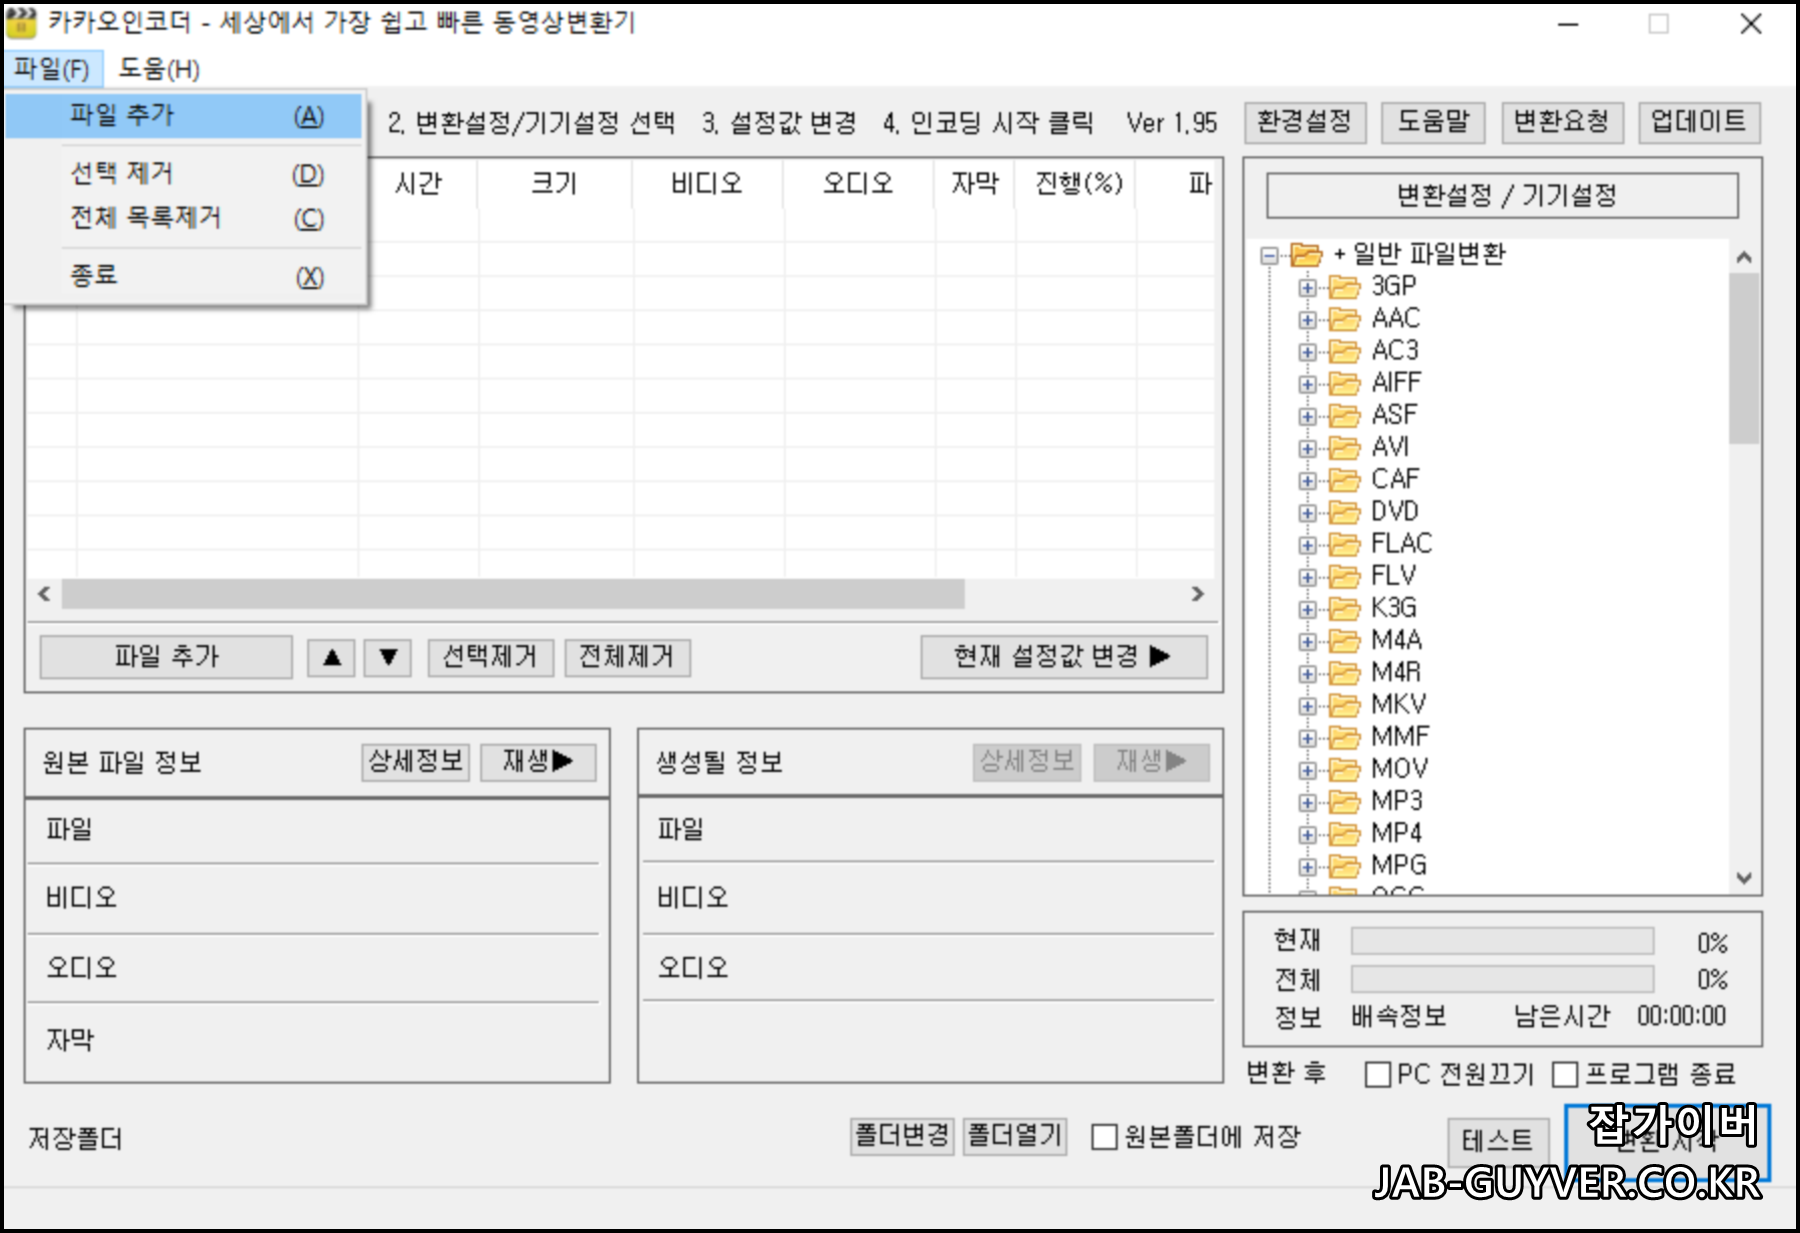The height and width of the screenshot is (1233, 1800).
Task: Click the DVD folder icon
Action: click(x=1344, y=512)
